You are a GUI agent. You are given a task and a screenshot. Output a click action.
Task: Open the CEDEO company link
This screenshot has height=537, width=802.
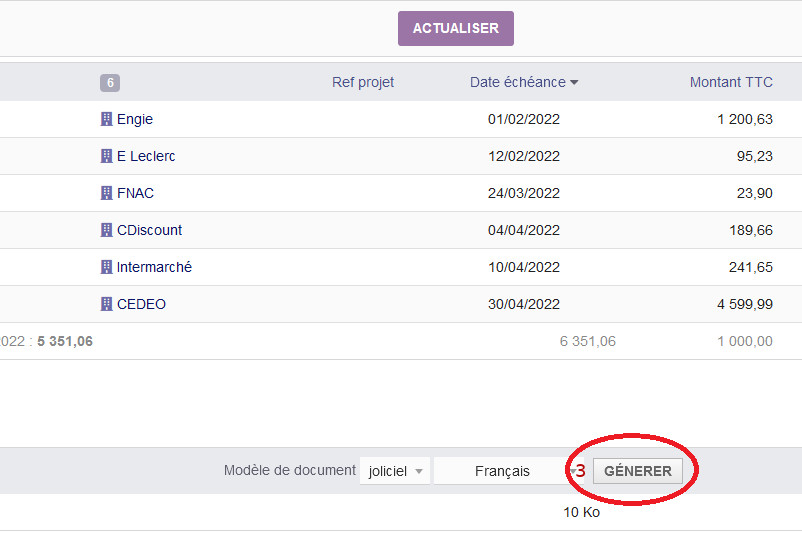(141, 304)
